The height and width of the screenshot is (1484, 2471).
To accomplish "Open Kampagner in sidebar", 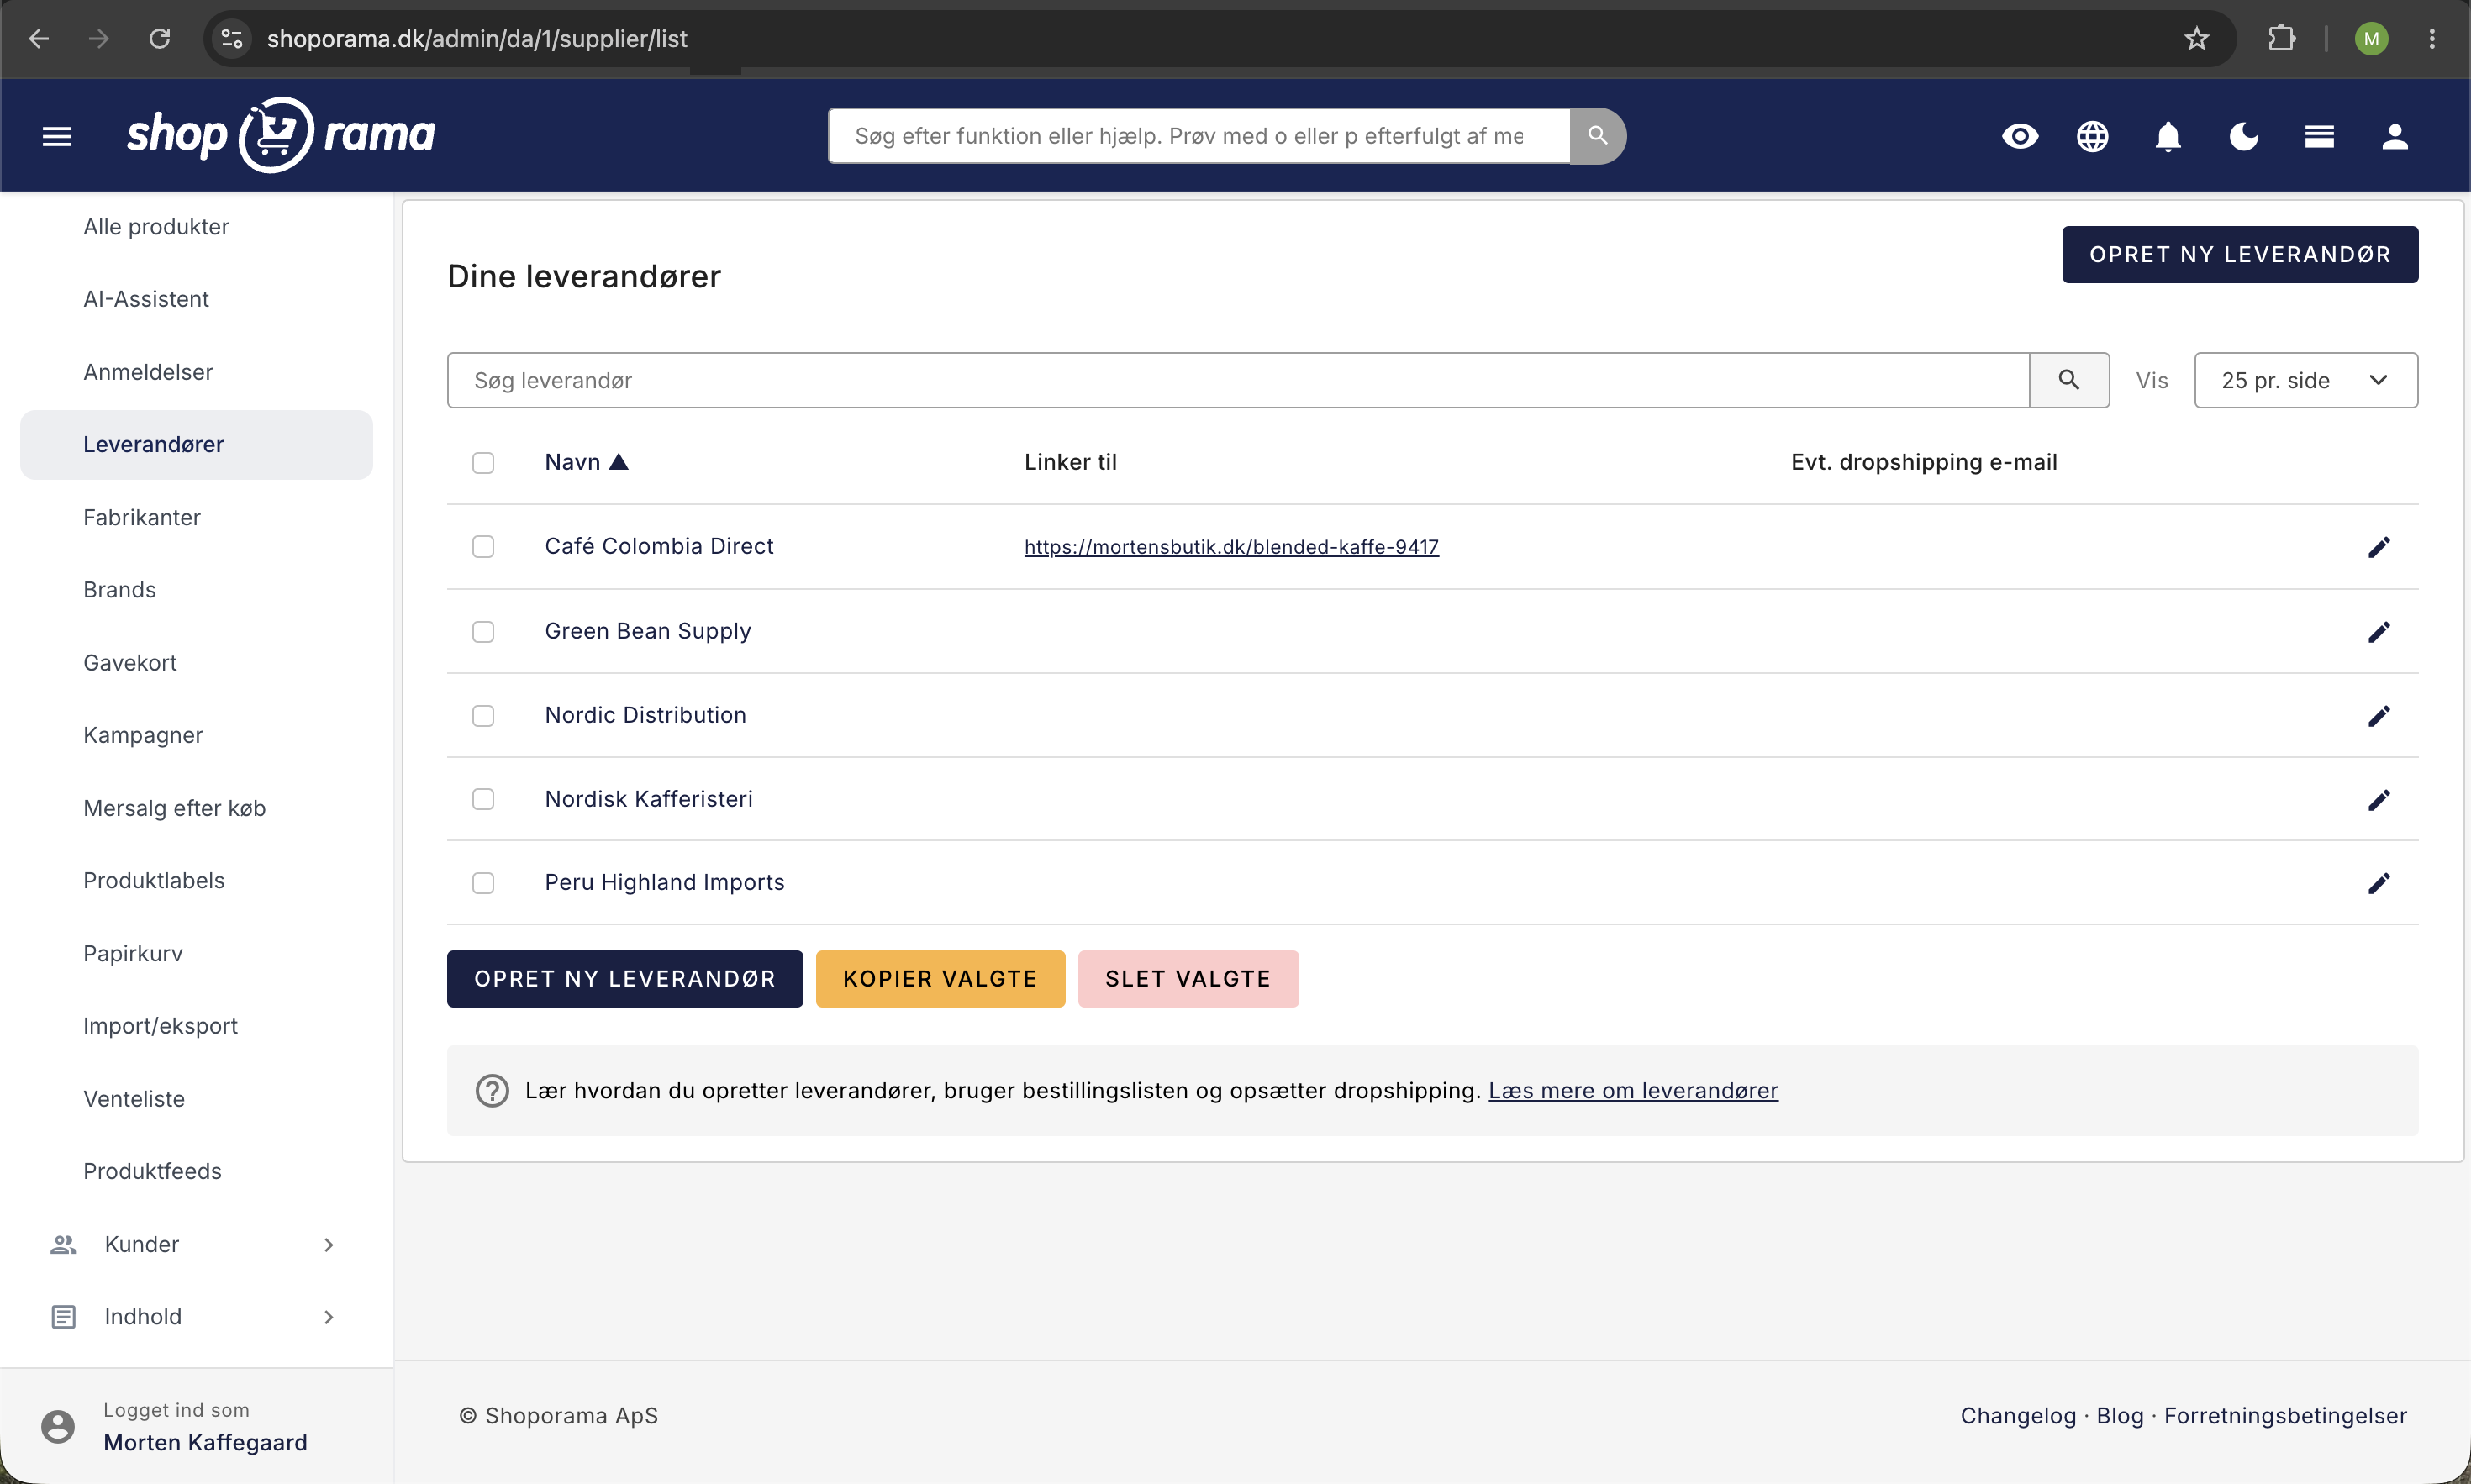I will [143, 736].
